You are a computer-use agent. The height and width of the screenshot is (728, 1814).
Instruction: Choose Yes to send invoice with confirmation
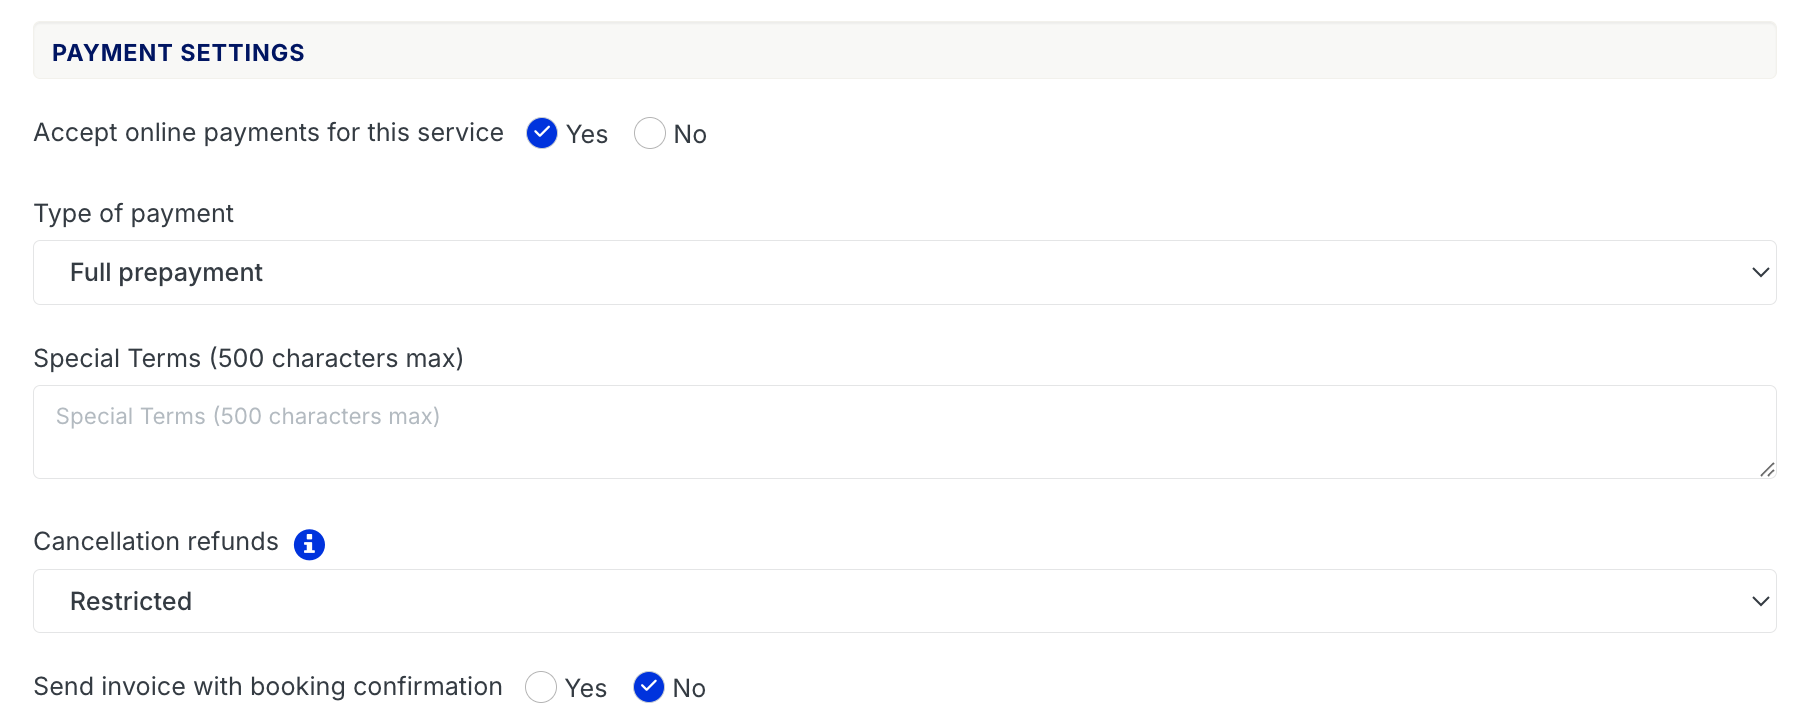click(541, 687)
